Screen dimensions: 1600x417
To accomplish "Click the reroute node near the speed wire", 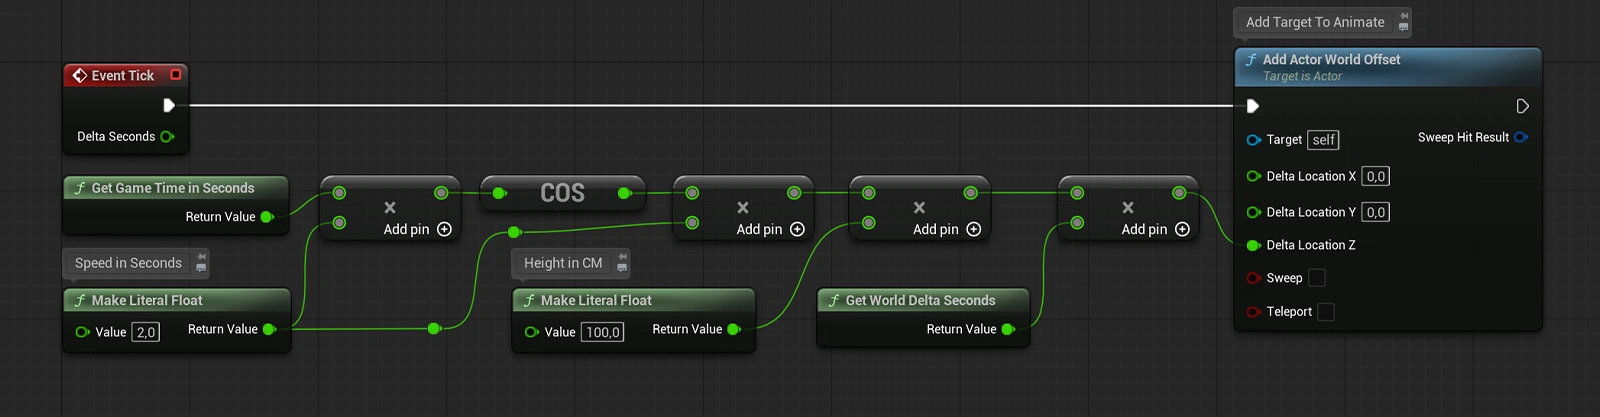I will [x=434, y=328].
